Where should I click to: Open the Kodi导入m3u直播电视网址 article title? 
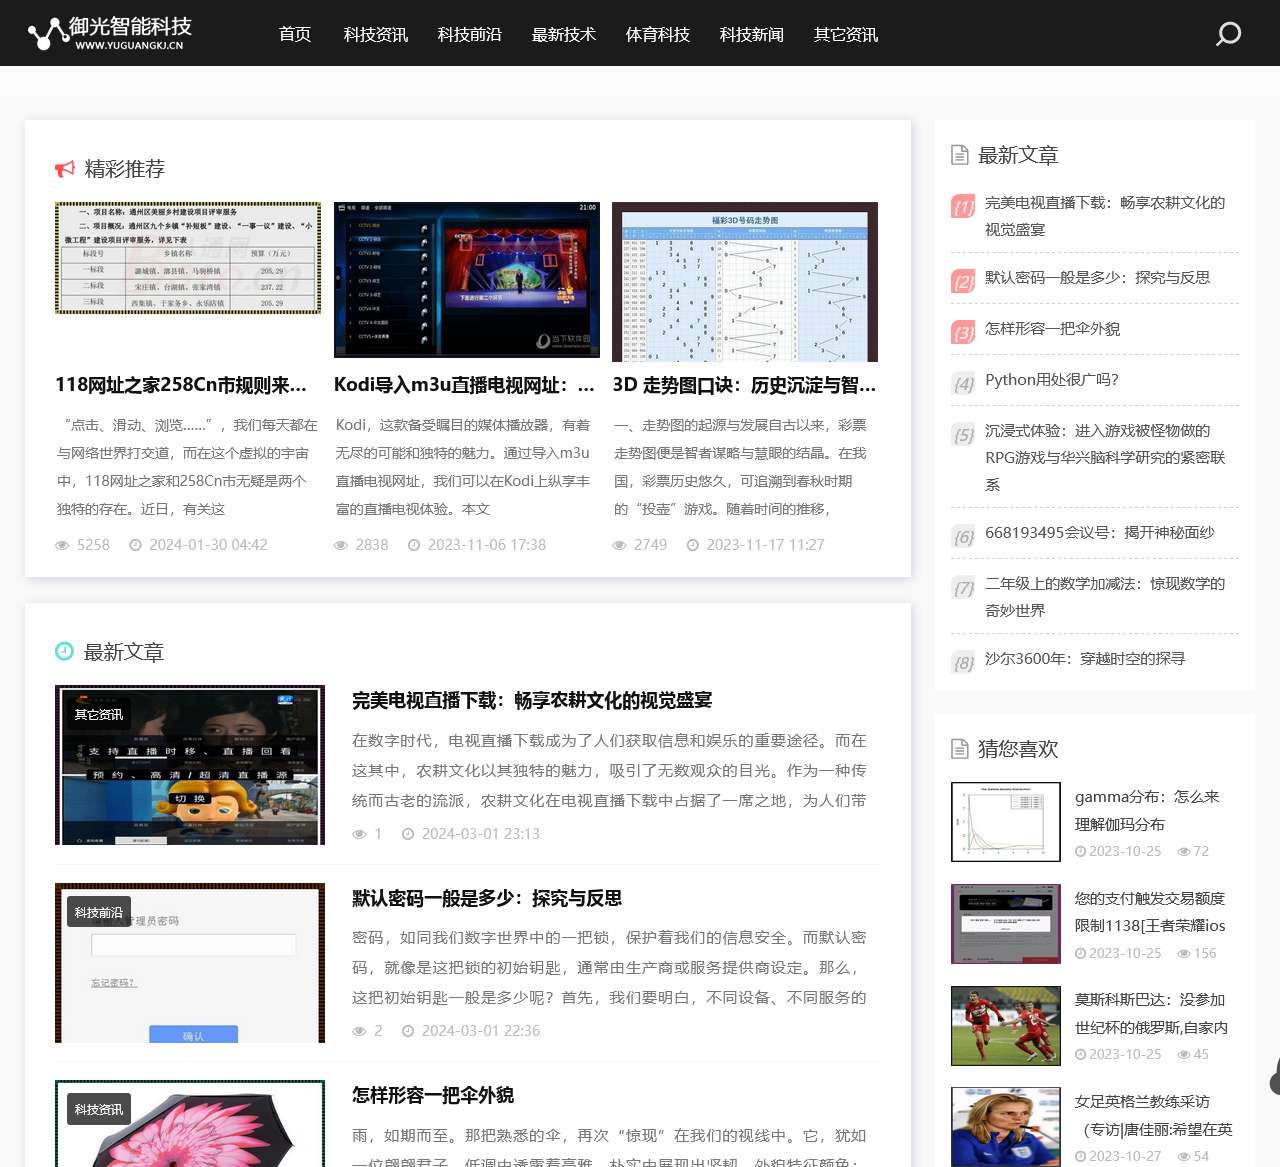[464, 385]
